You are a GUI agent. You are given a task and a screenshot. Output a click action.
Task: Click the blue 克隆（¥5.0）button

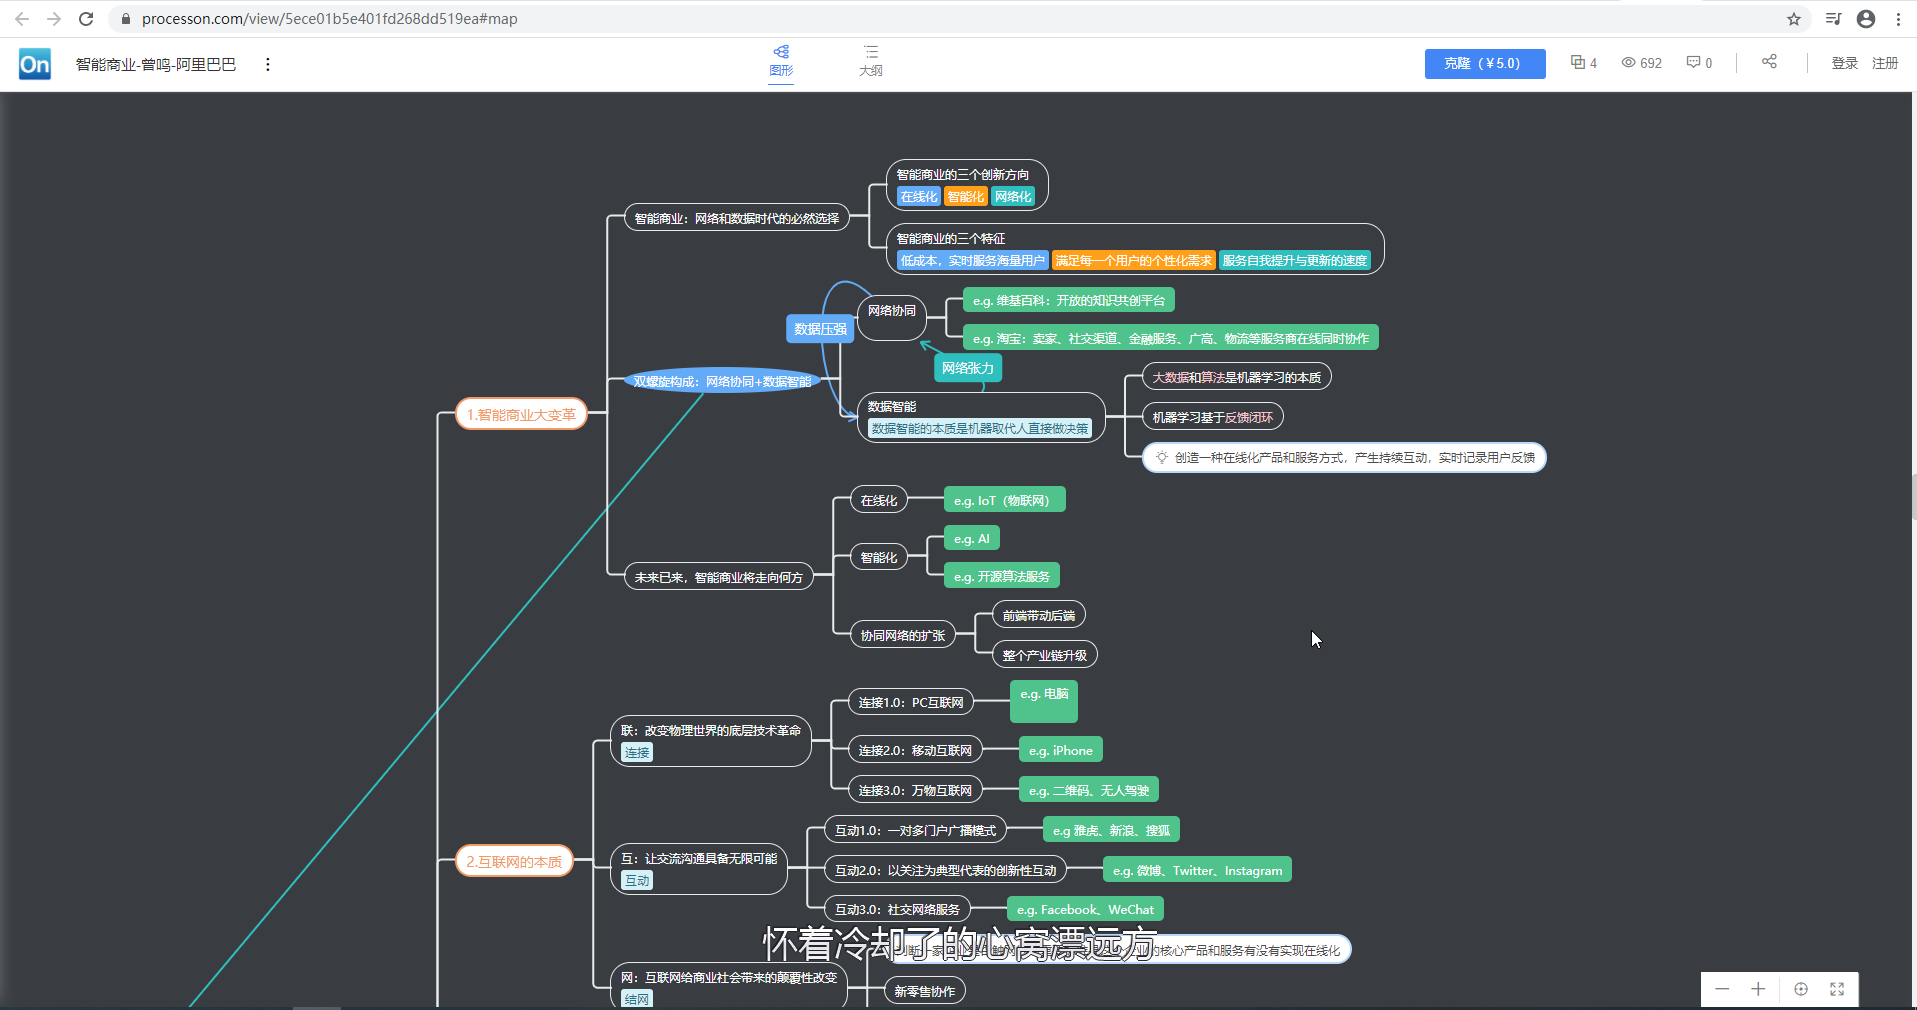[x=1485, y=62]
